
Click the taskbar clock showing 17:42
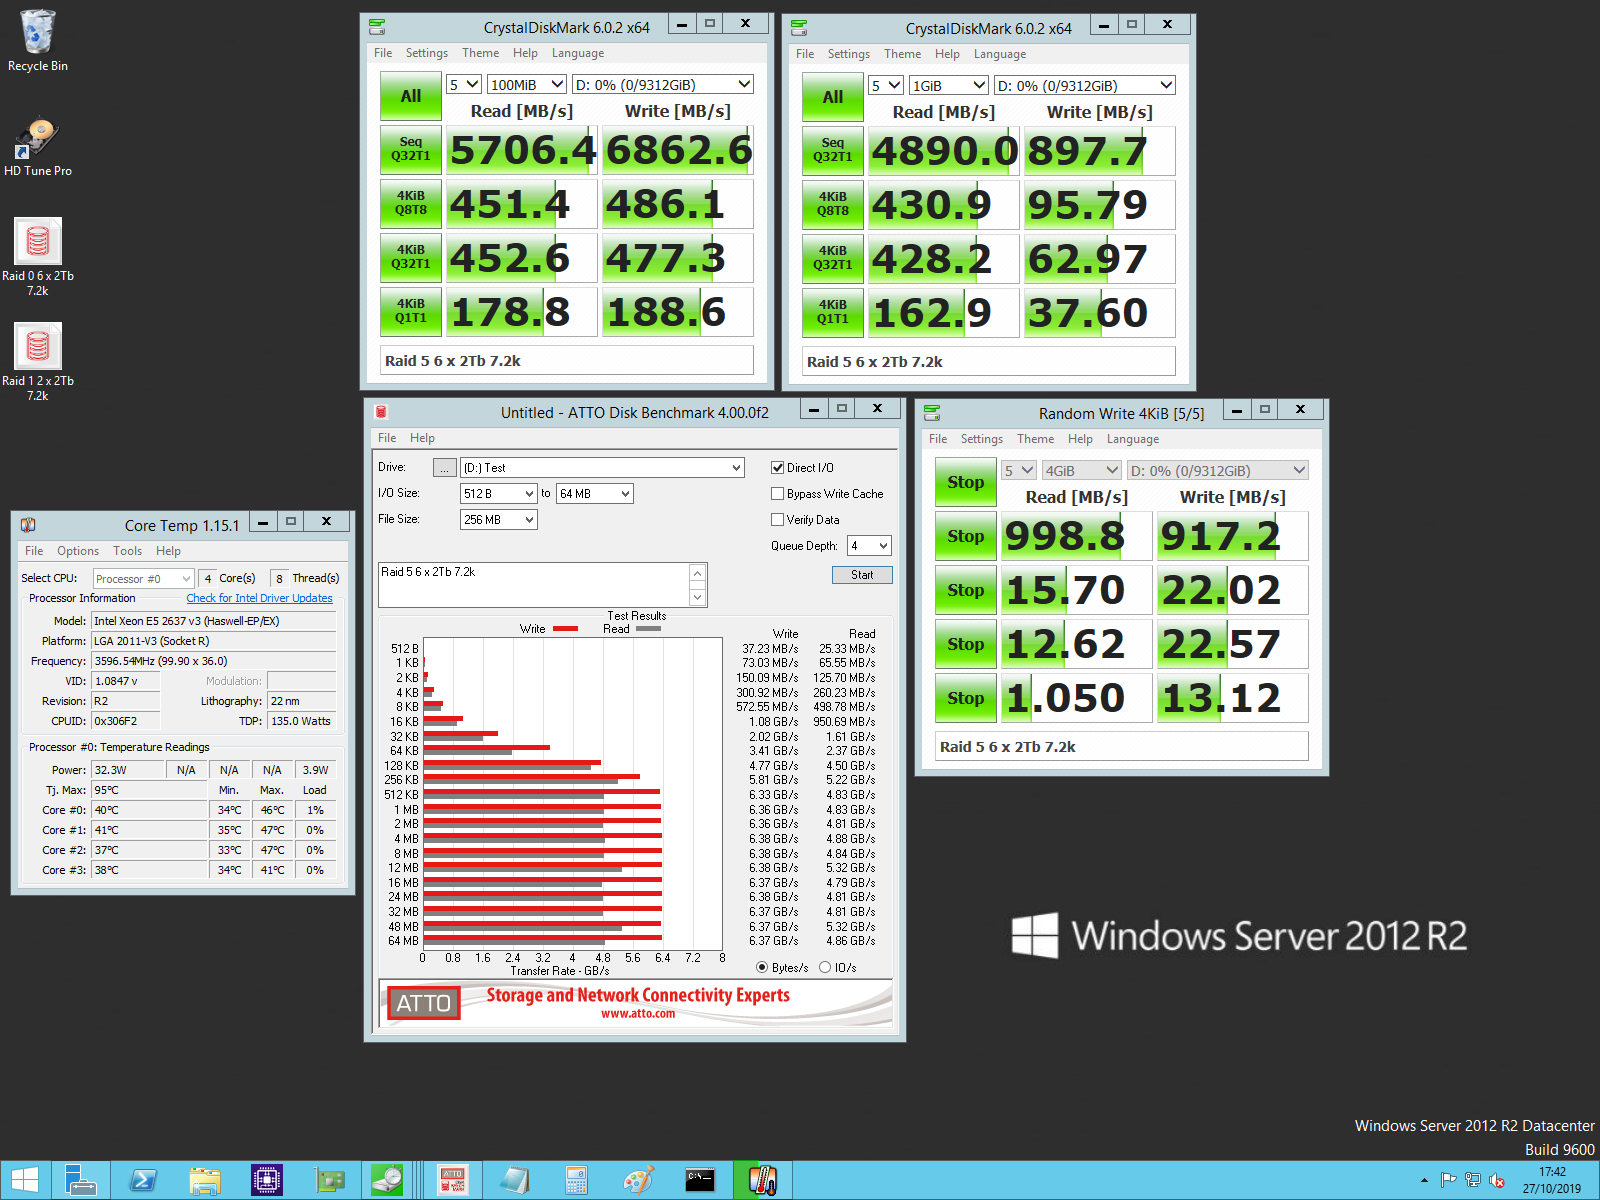(1552, 1180)
